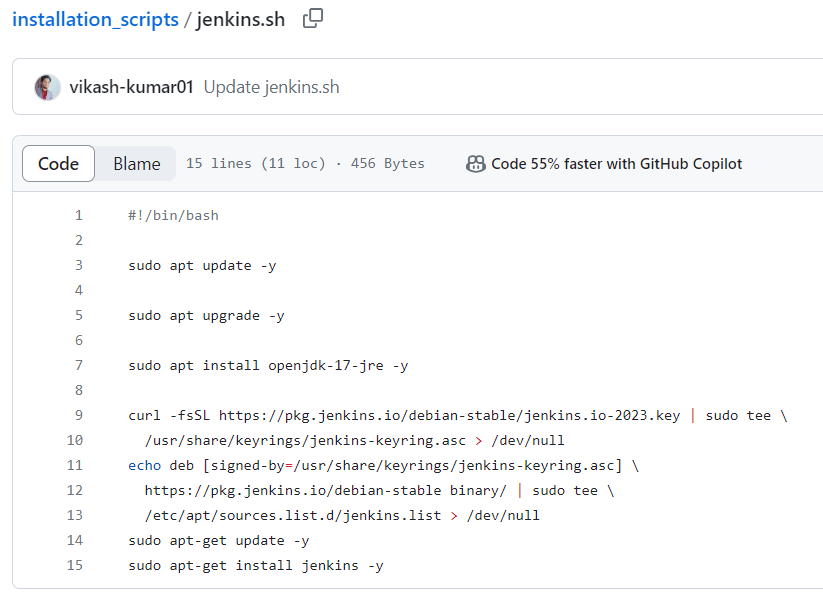Select line number 1
Image resolution: width=823 pixels, height=592 pixels.
coord(79,215)
